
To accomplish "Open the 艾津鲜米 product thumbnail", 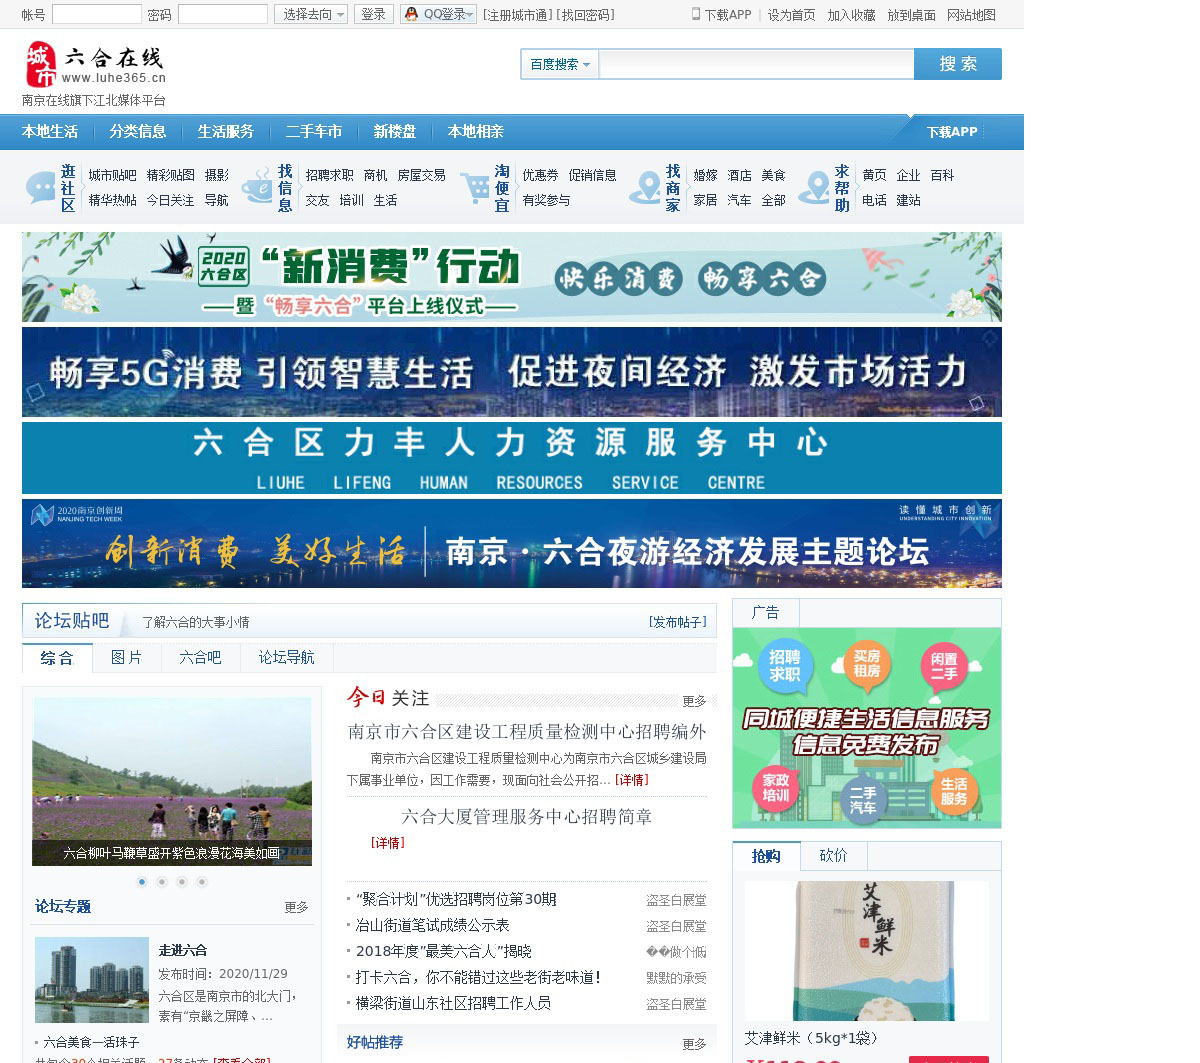I will 866,950.
